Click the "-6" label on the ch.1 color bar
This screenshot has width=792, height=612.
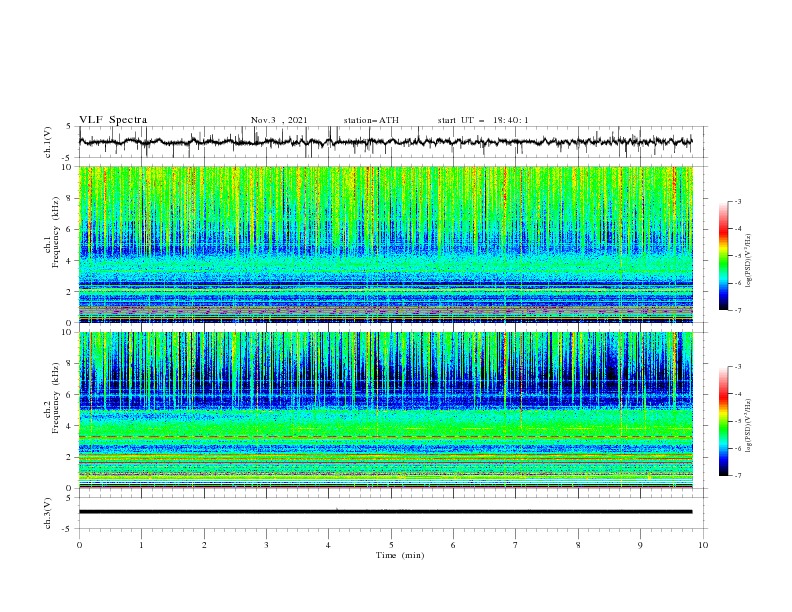737,283
